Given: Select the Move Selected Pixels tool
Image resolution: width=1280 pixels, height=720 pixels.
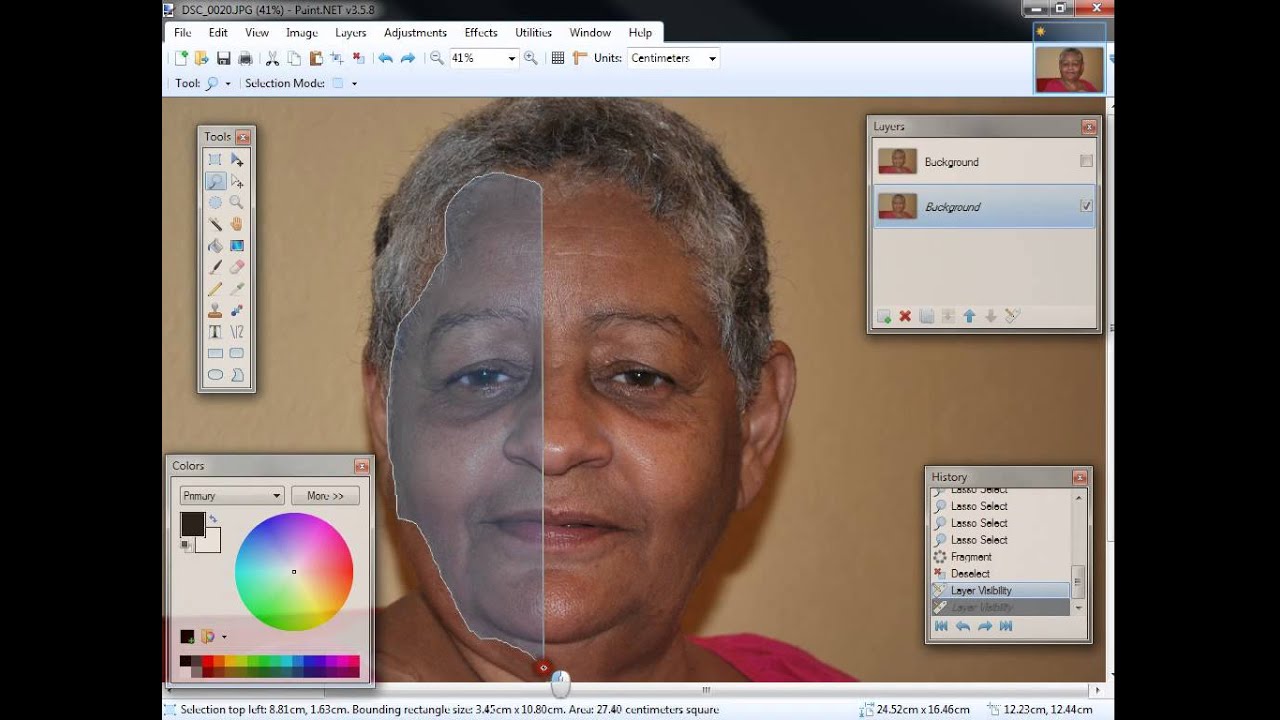Looking at the screenshot, I should pyautogui.click(x=237, y=159).
